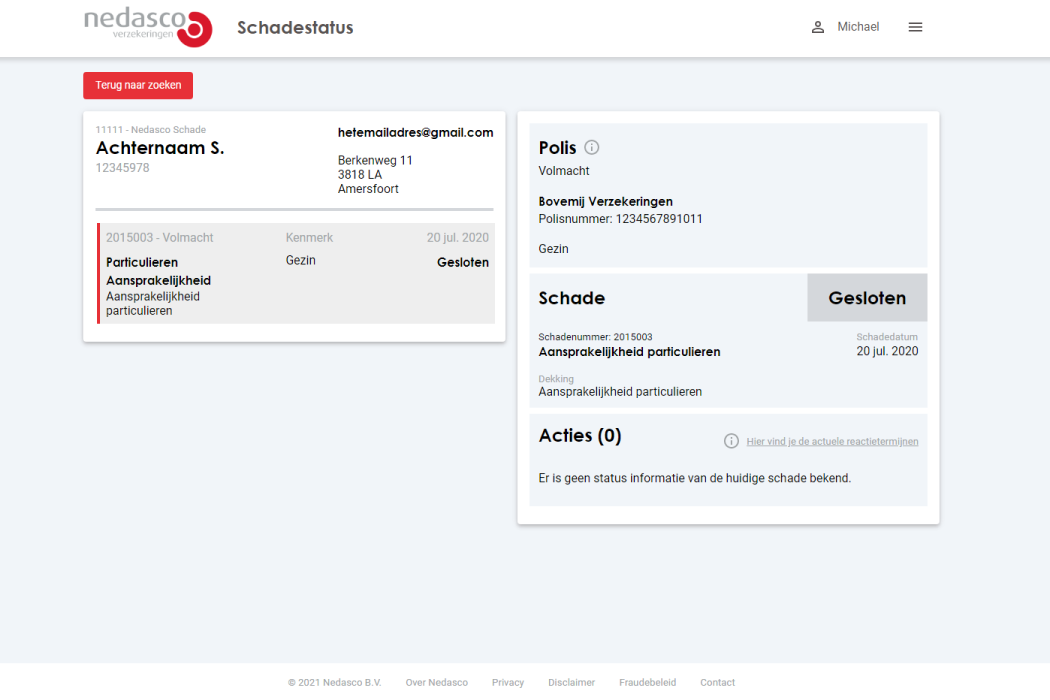
Task: Click the Dekking label in Schade panel
Action: 556,379
